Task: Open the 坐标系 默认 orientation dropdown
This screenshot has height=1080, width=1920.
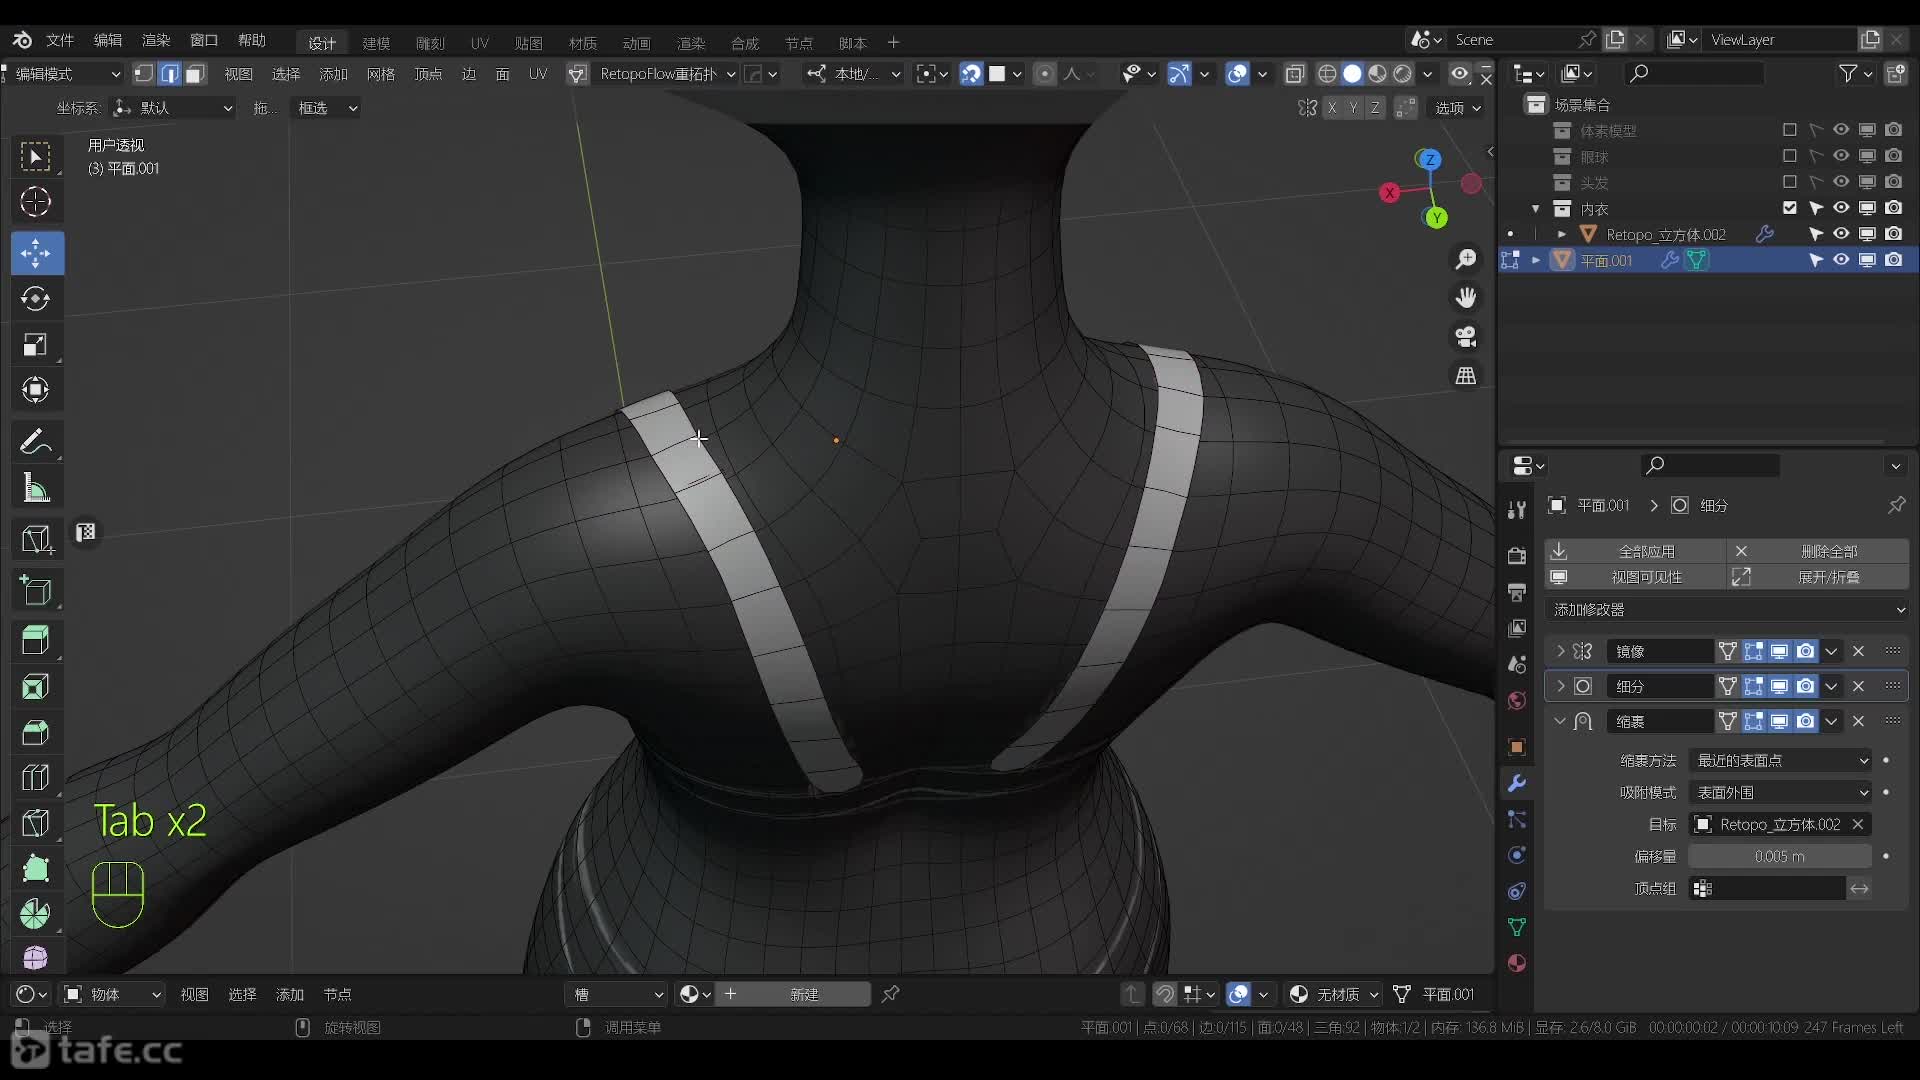Action: 173,108
